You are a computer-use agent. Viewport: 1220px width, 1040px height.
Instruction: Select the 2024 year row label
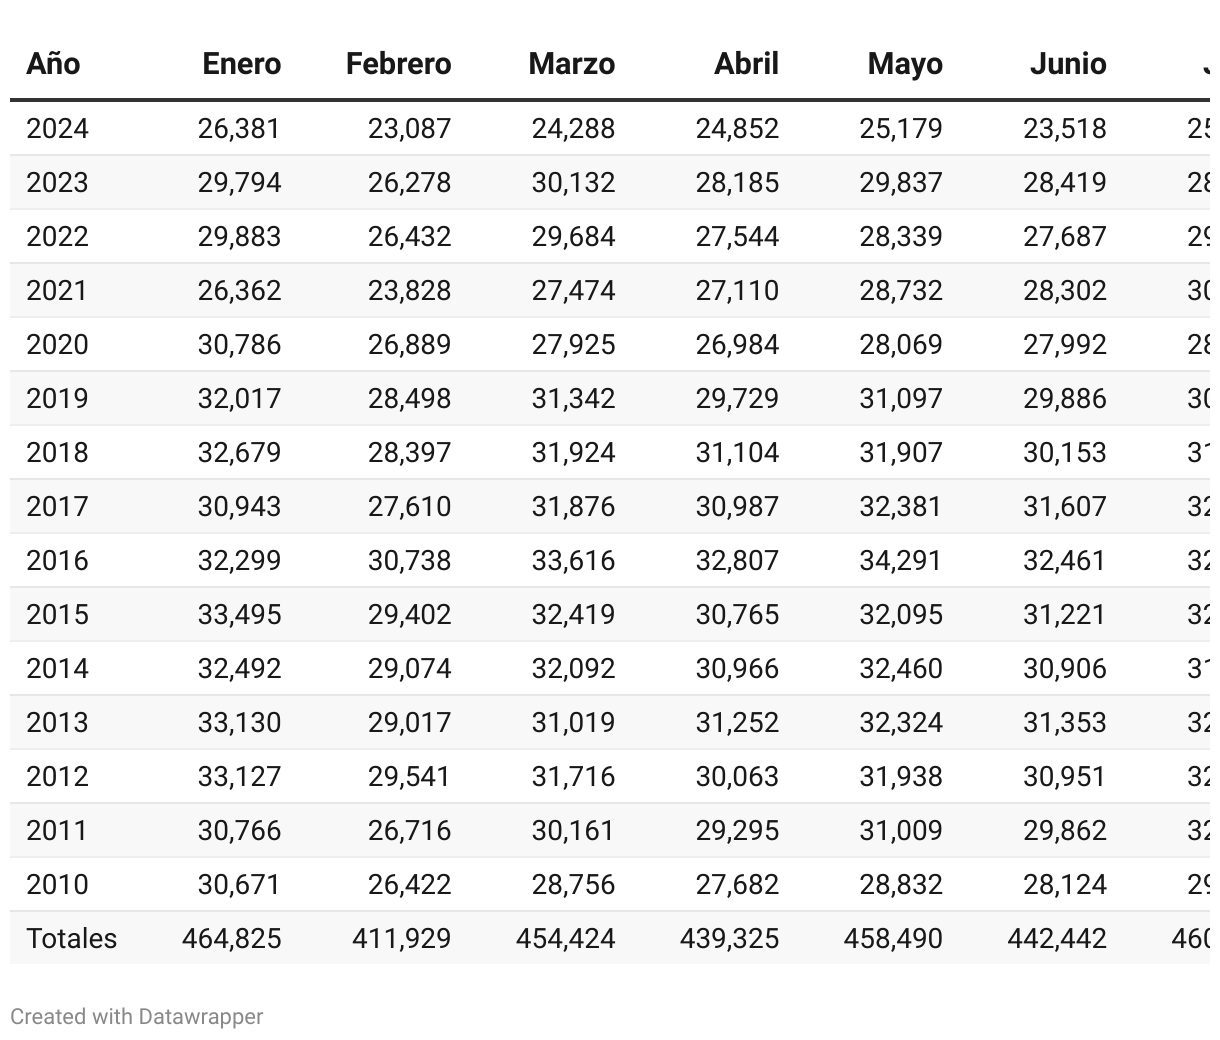[57, 129]
